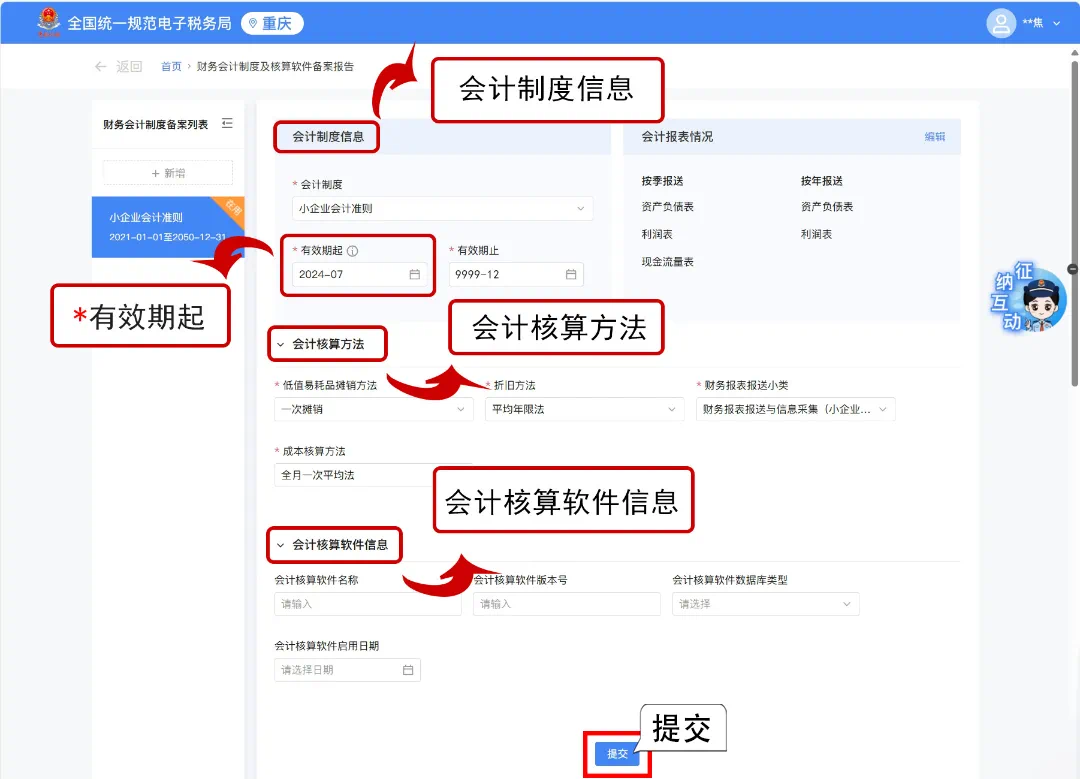
Task: Select the 小企业会计准则 record card
Action: [x=168, y=227]
